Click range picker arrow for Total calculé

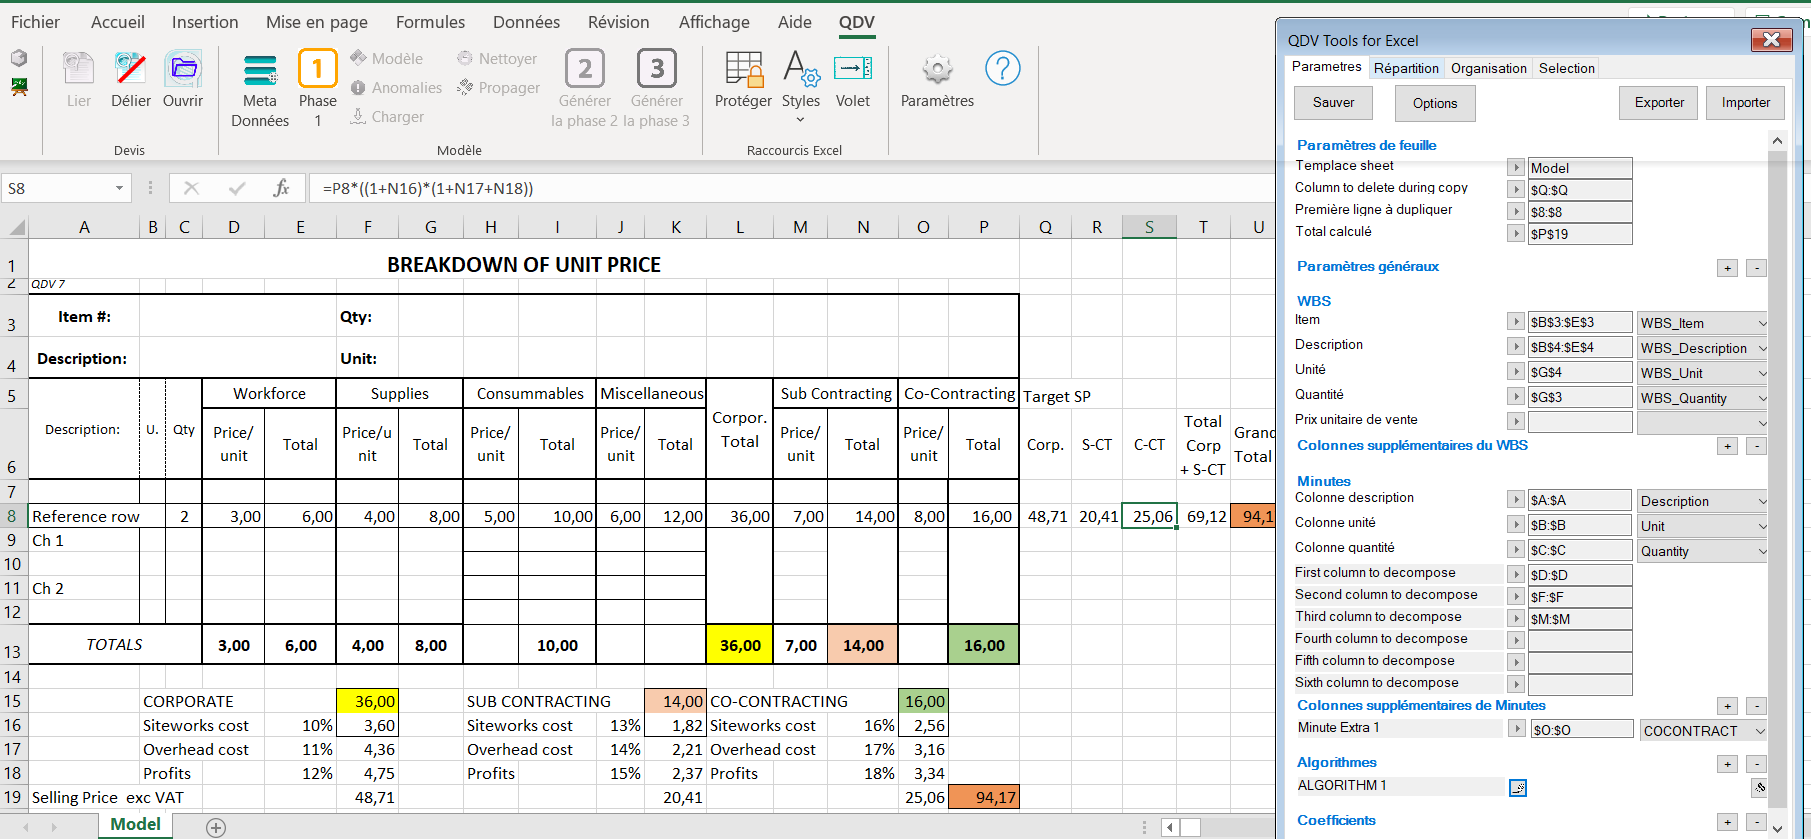(x=1516, y=234)
